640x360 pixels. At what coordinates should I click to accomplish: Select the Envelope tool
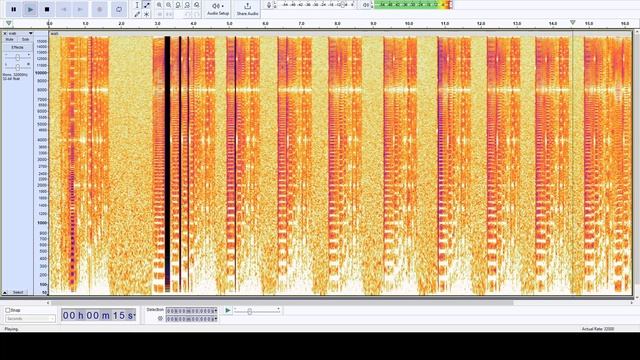(147, 5)
